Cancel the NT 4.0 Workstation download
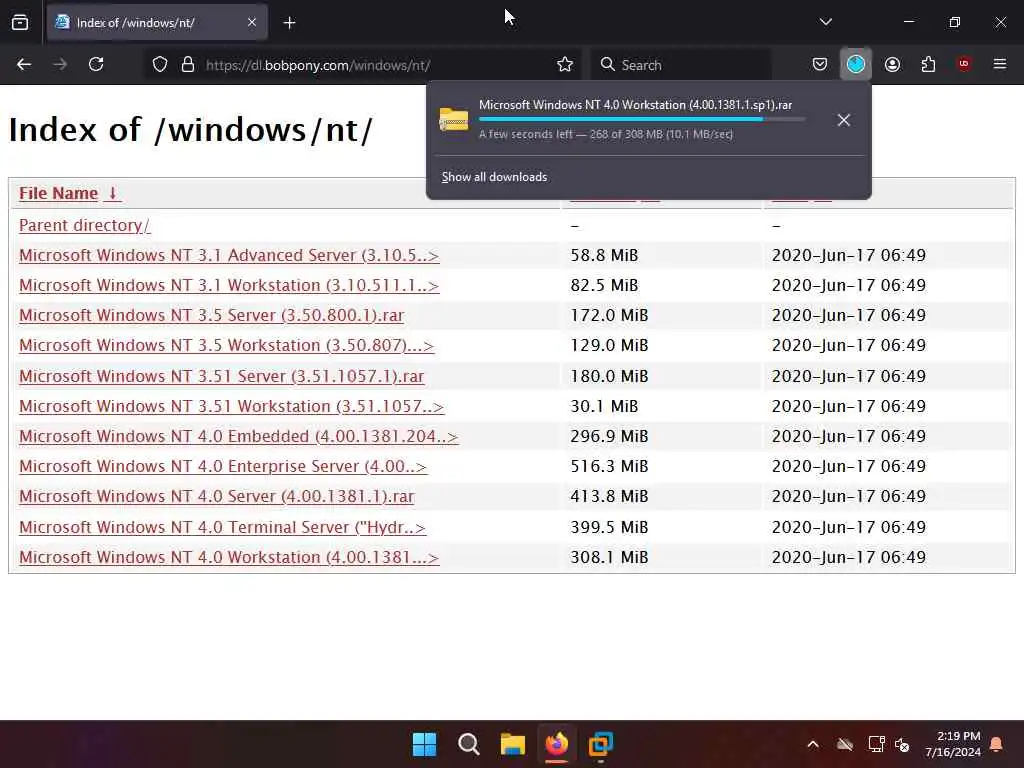 pyautogui.click(x=844, y=120)
